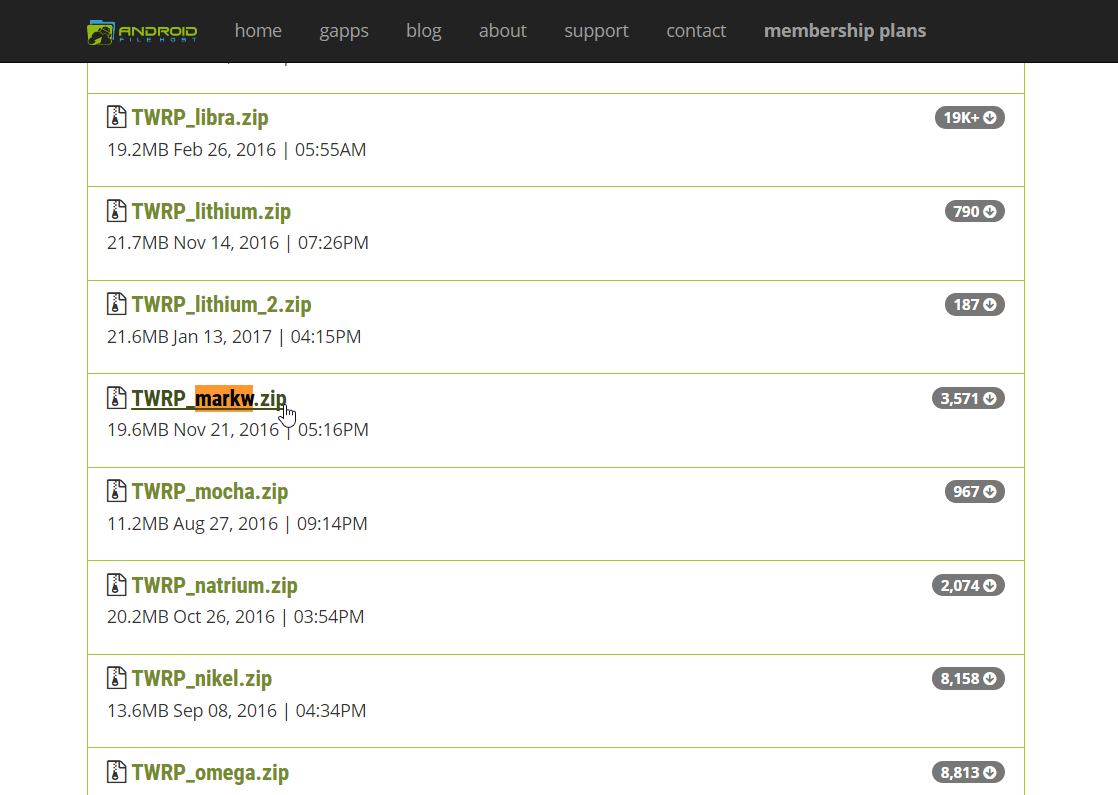Screen dimensions: 1118x795
Task: Click zip file icon beside TWRP_nikel.zip
Action: tap(116, 678)
